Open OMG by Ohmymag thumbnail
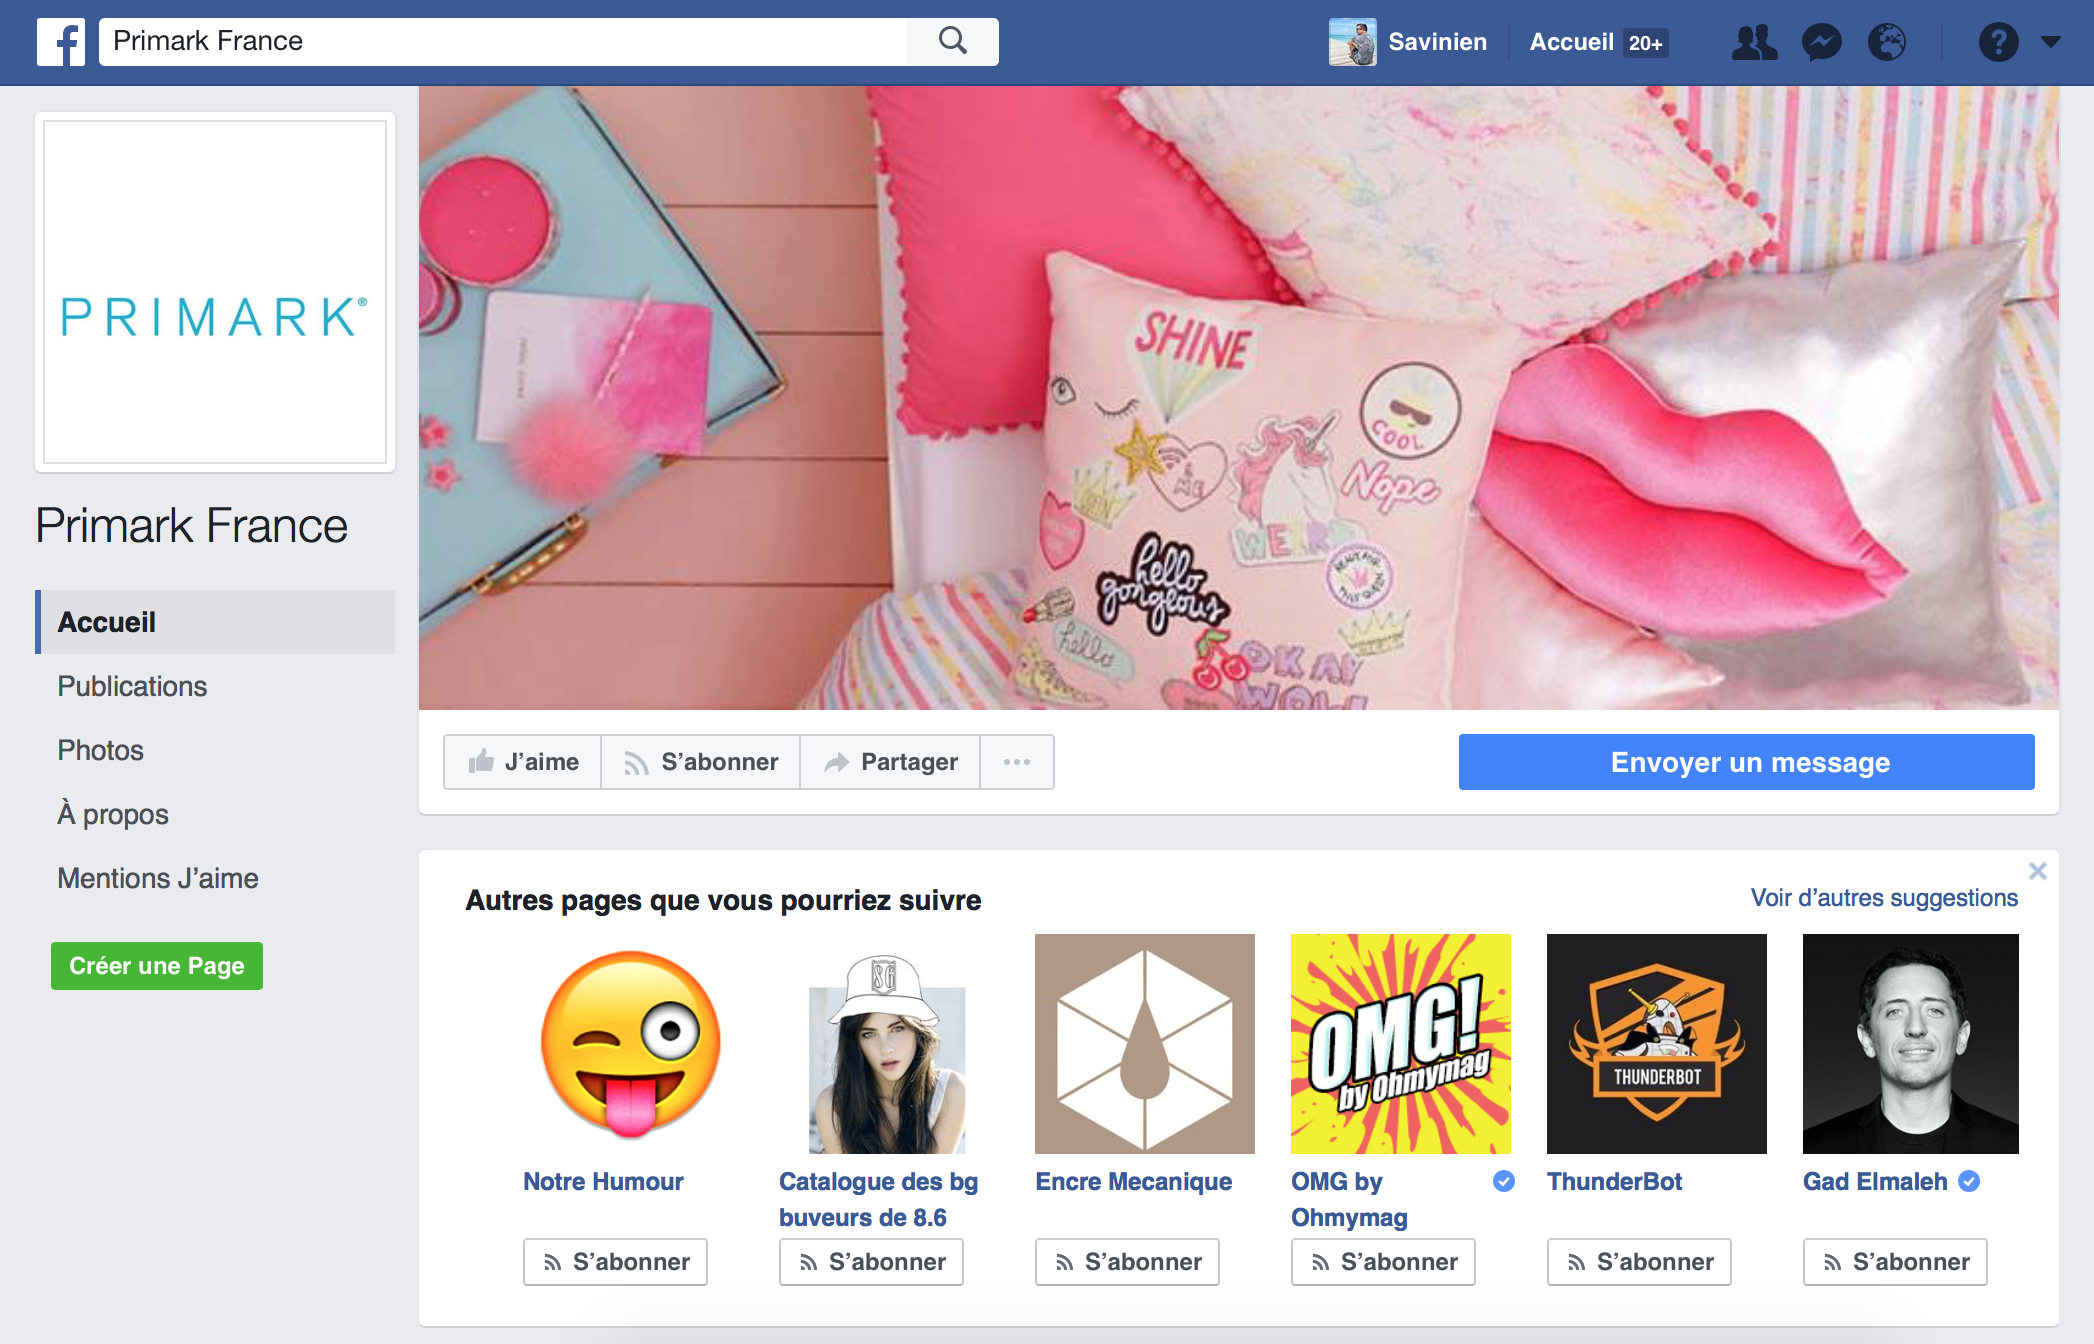The height and width of the screenshot is (1344, 2094). (x=1401, y=1044)
